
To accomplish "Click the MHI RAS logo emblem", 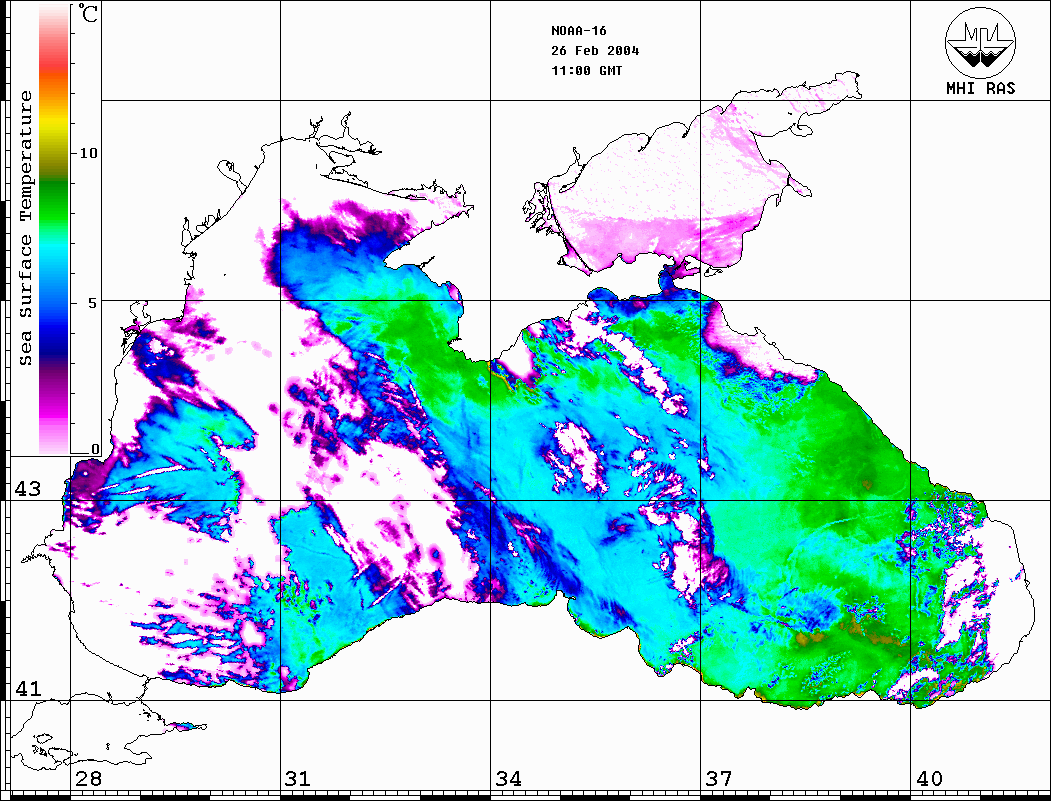I will click(980, 42).
